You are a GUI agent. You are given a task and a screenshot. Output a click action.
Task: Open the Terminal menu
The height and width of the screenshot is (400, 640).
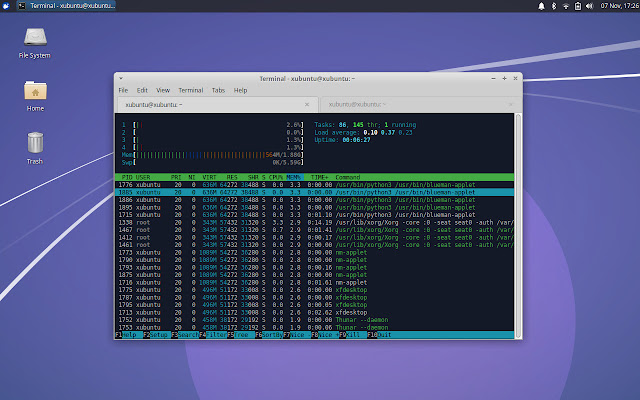click(191, 90)
